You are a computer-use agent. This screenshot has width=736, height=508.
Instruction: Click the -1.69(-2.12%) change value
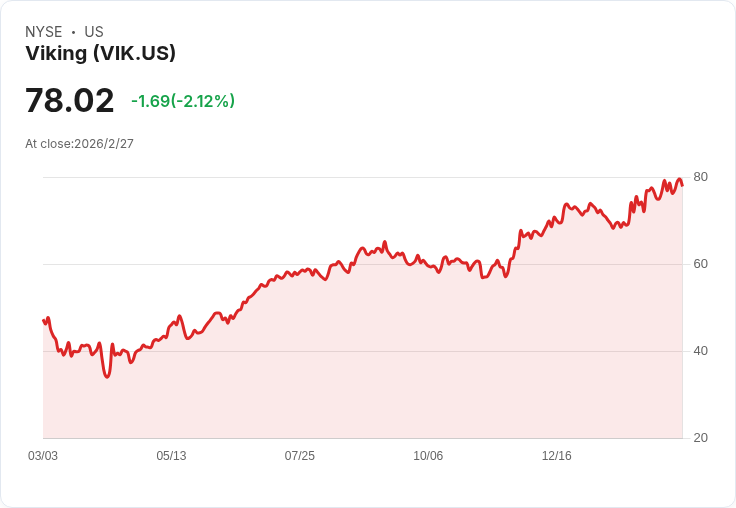(183, 101)
